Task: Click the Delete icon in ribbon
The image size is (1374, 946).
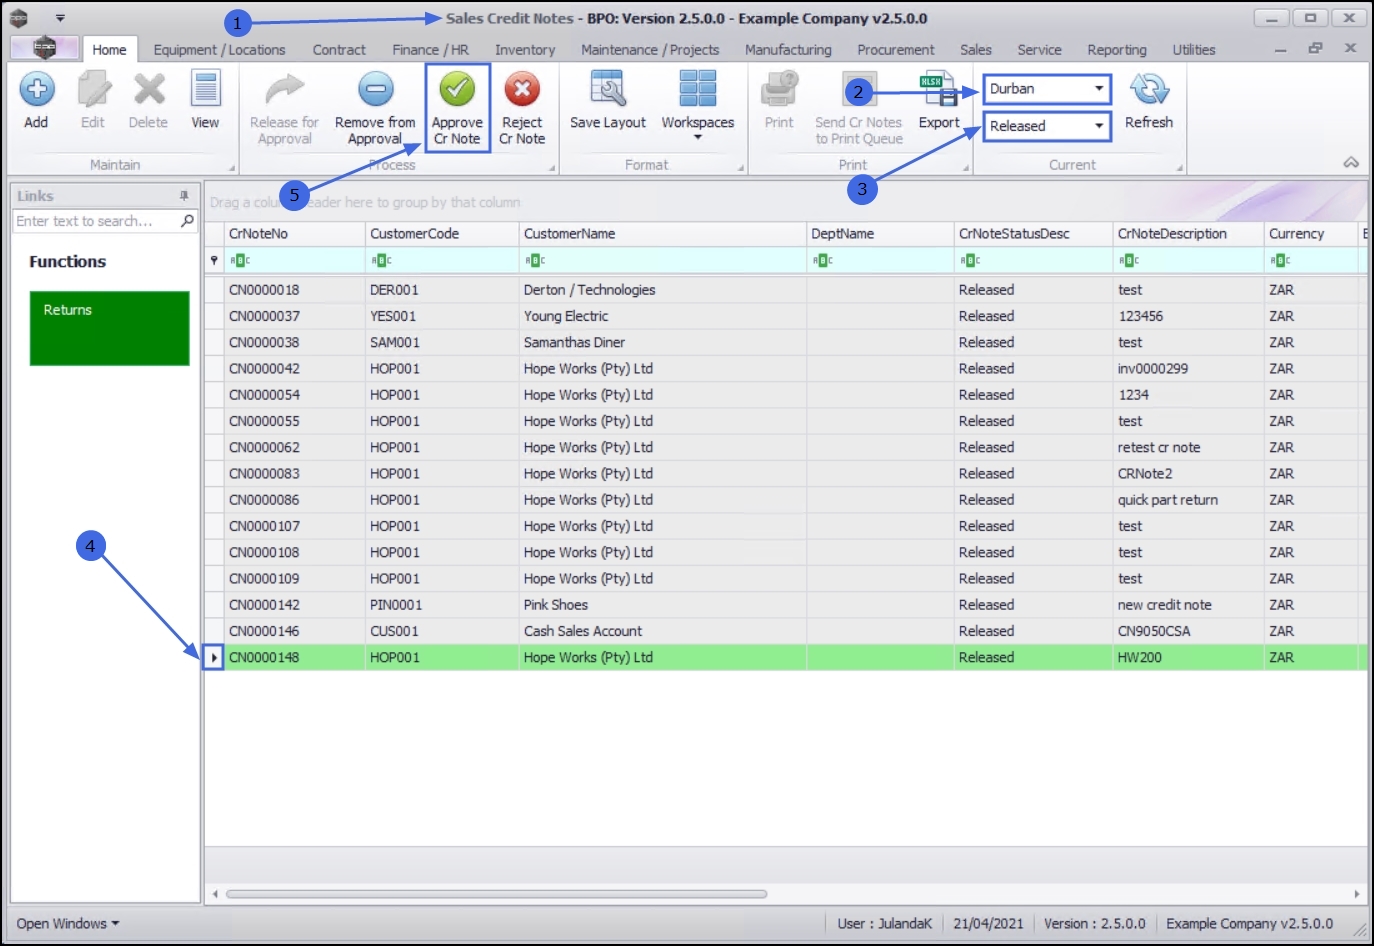Action: click(x=149, y=90)
